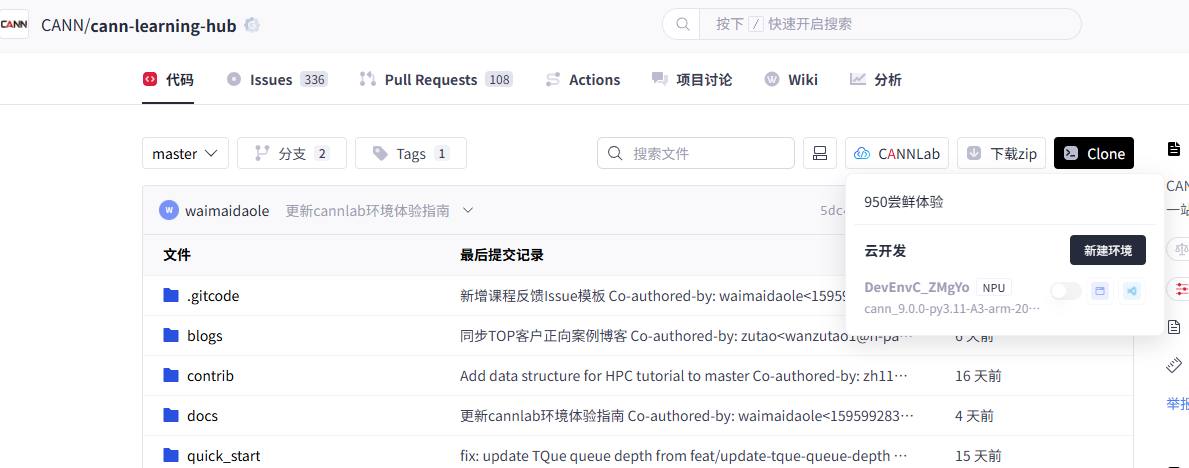Open the DevEnvC environment in browser window icon

1100,291
